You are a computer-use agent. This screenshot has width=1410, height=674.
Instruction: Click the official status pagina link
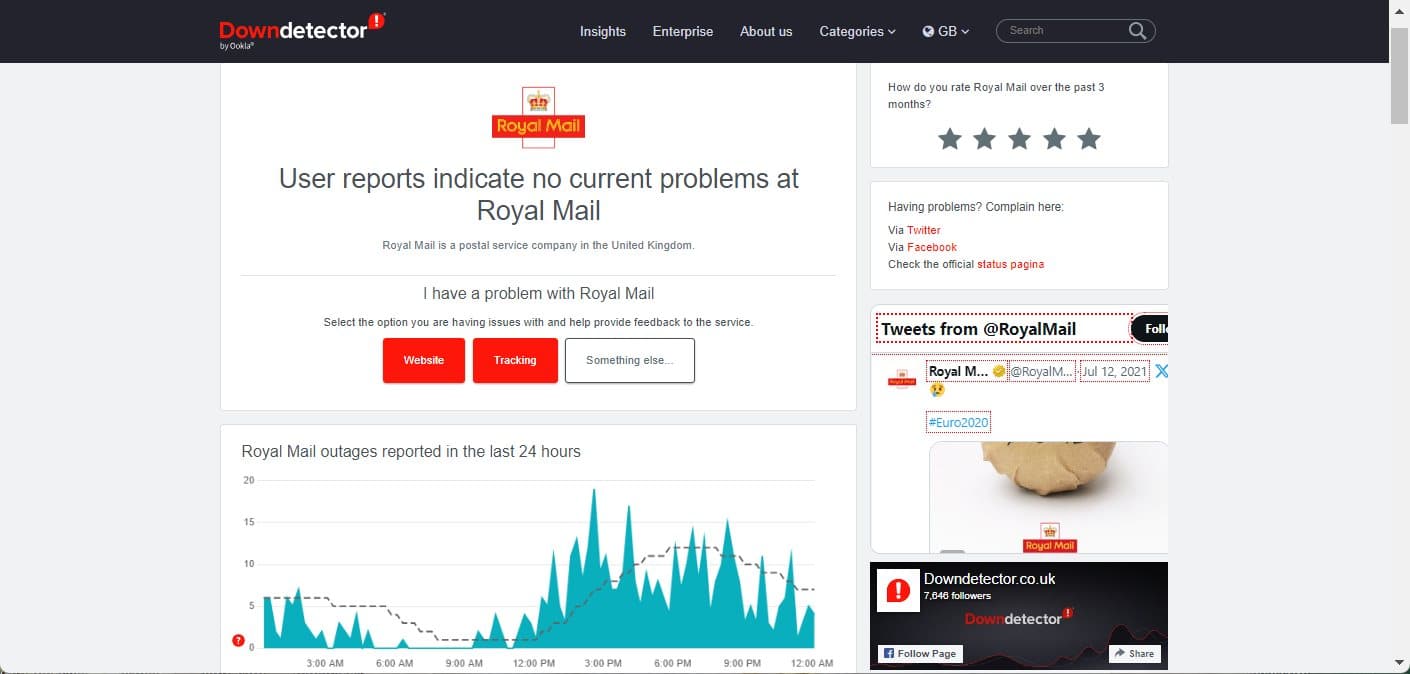pos(1010,264)
